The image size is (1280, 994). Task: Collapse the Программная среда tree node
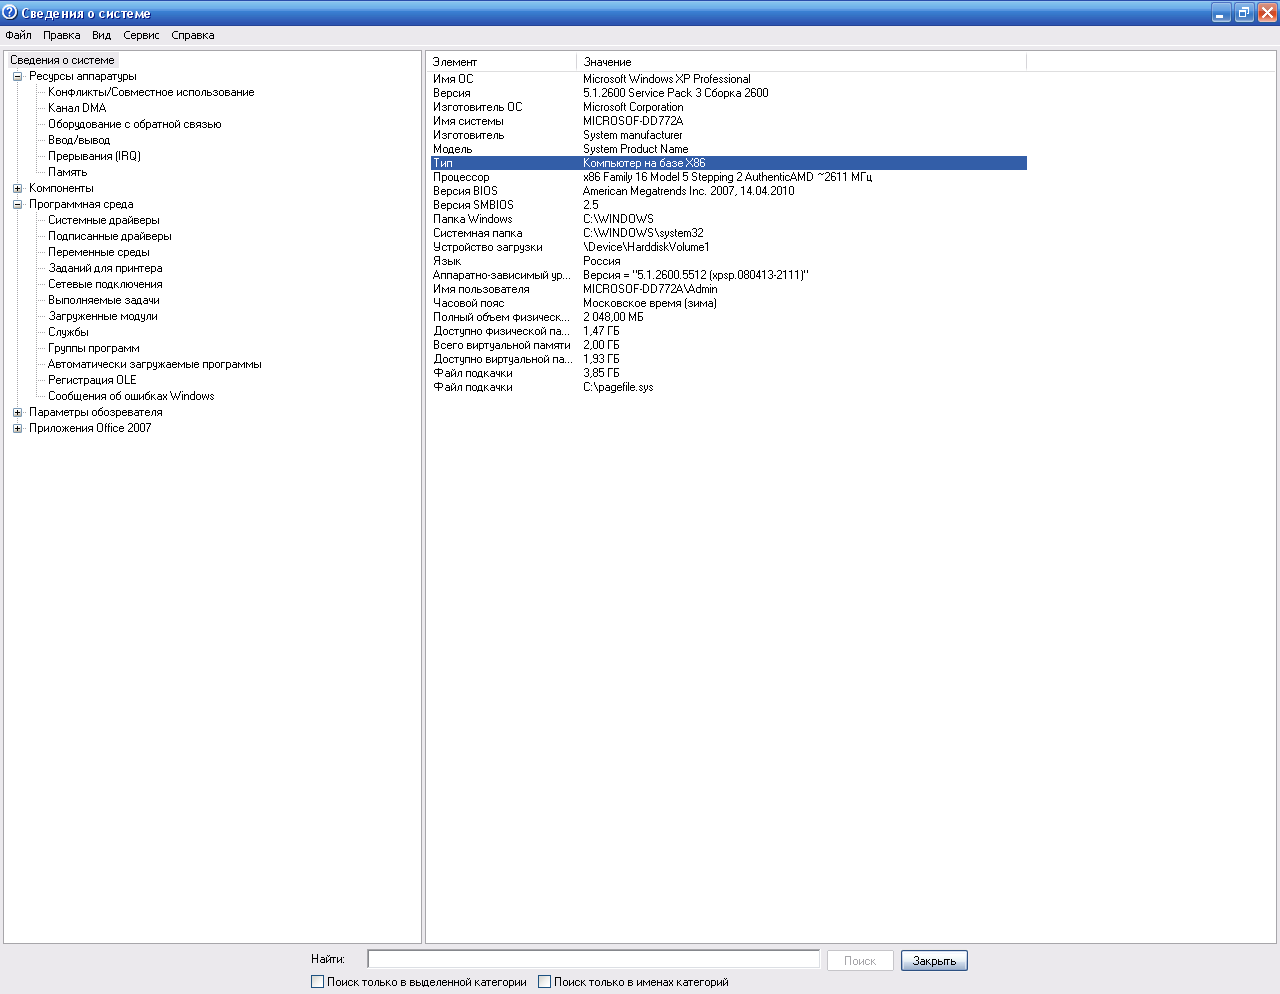[17, 204]
